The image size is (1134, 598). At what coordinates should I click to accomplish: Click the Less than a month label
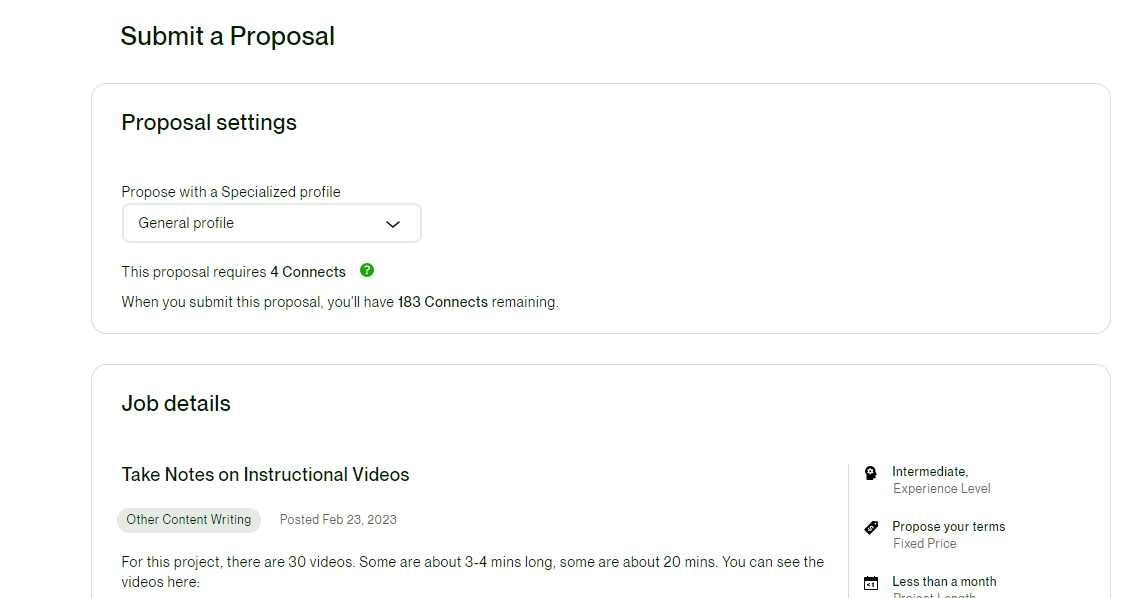pyautogui.click(x=945, y=581)
